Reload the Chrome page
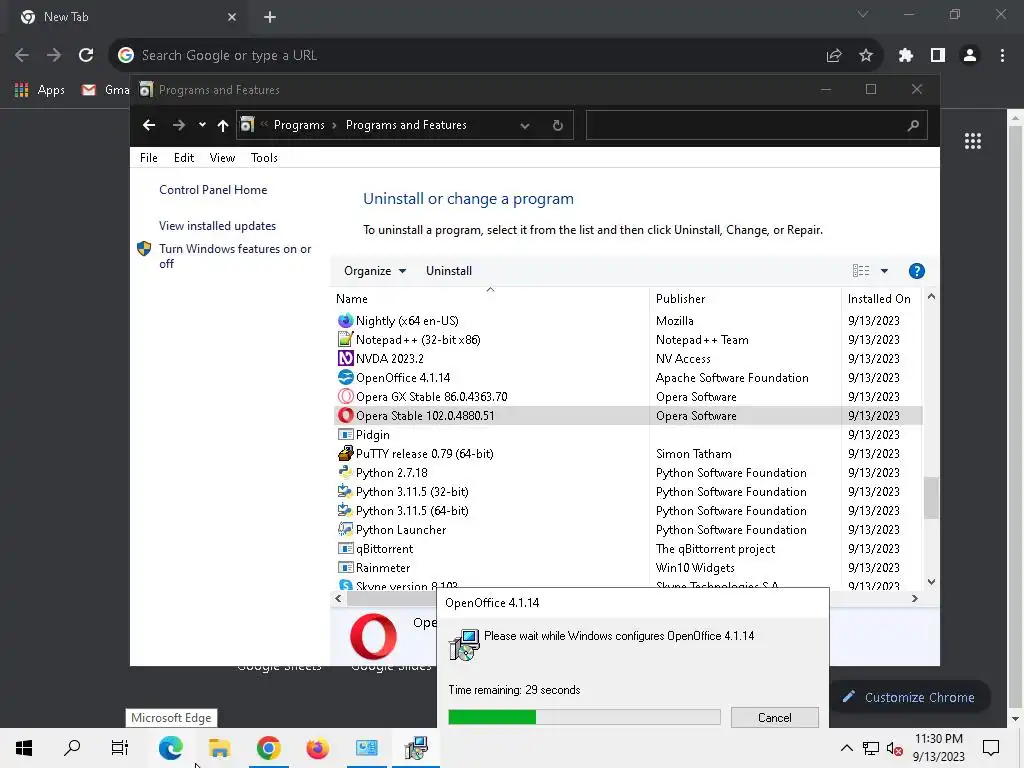This screenshot has height=768, width=1024. (86, 56)
